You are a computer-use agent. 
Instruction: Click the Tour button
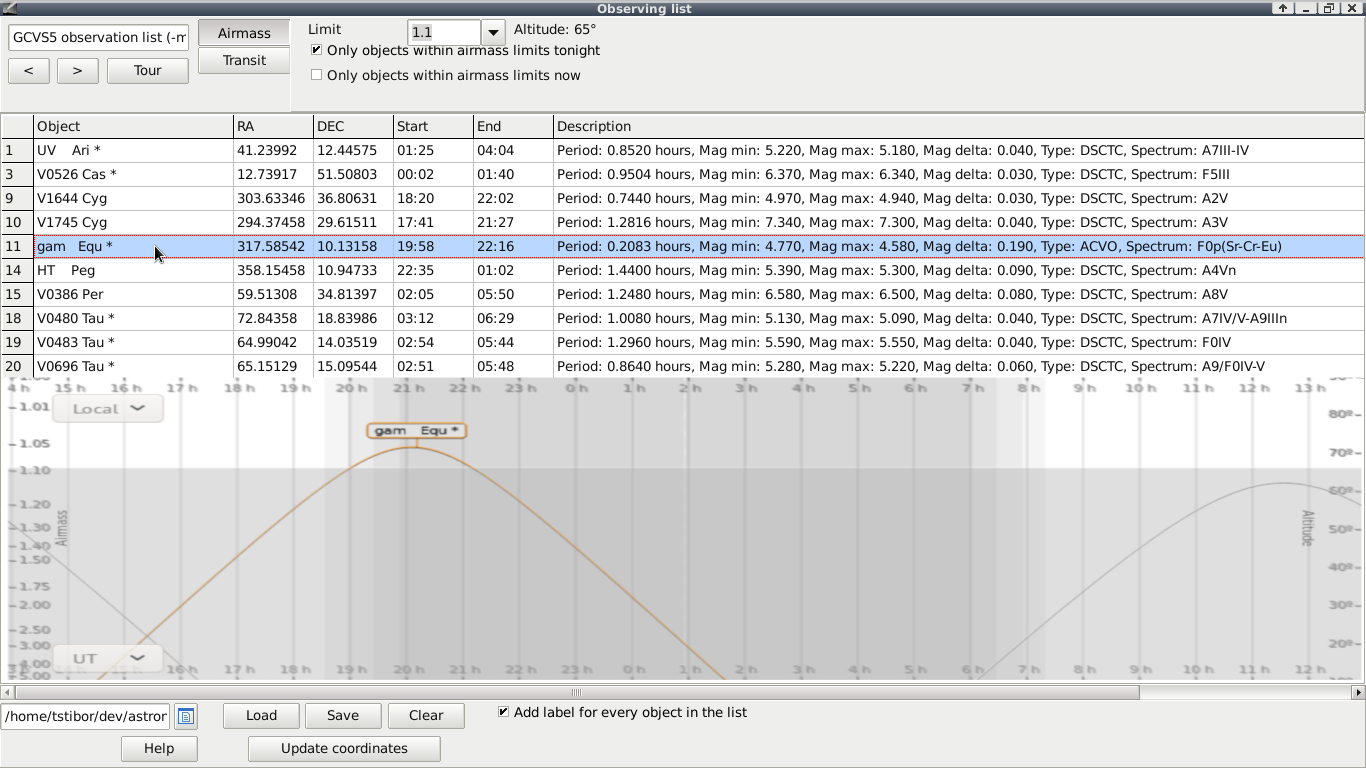point(148,70)
